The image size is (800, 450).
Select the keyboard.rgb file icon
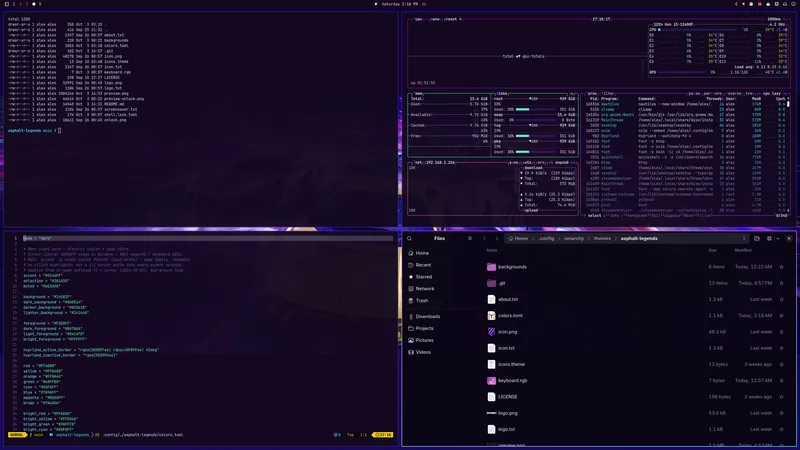pos(491,381)
